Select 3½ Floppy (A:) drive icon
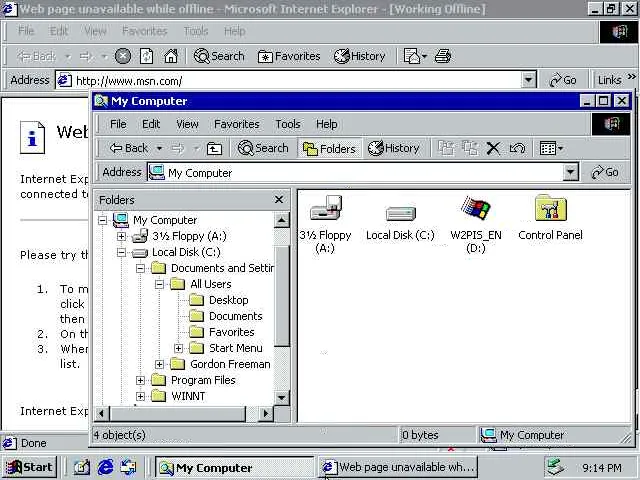Screen dimensions: 640x480 (x=325, y=224)
